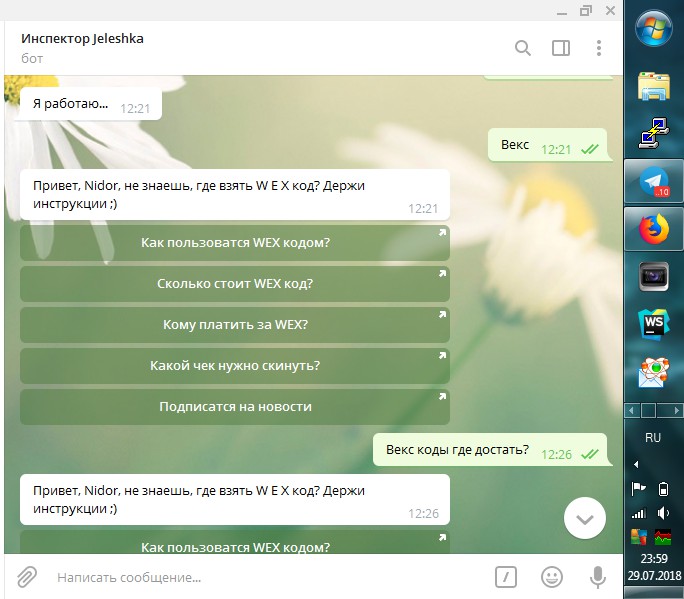Click the battery tray icon
684x599 pixels.
pos(663,489)
